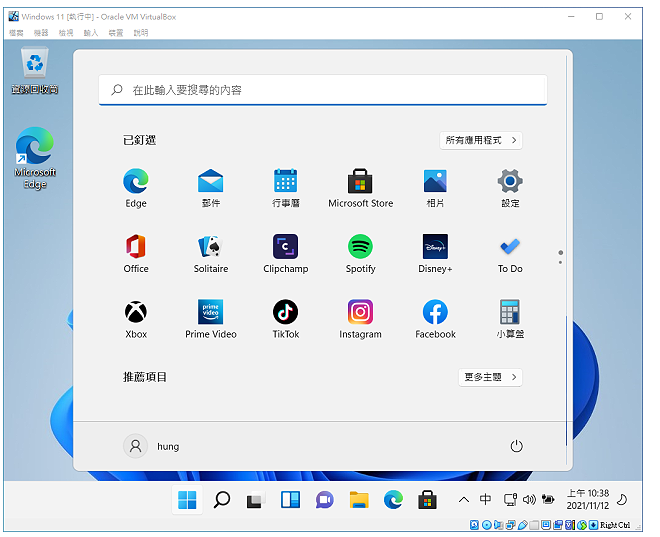Open Teams Chat on the taskbar
The width and height of the screenshot is (660, 537).
(x=324, y=500)
